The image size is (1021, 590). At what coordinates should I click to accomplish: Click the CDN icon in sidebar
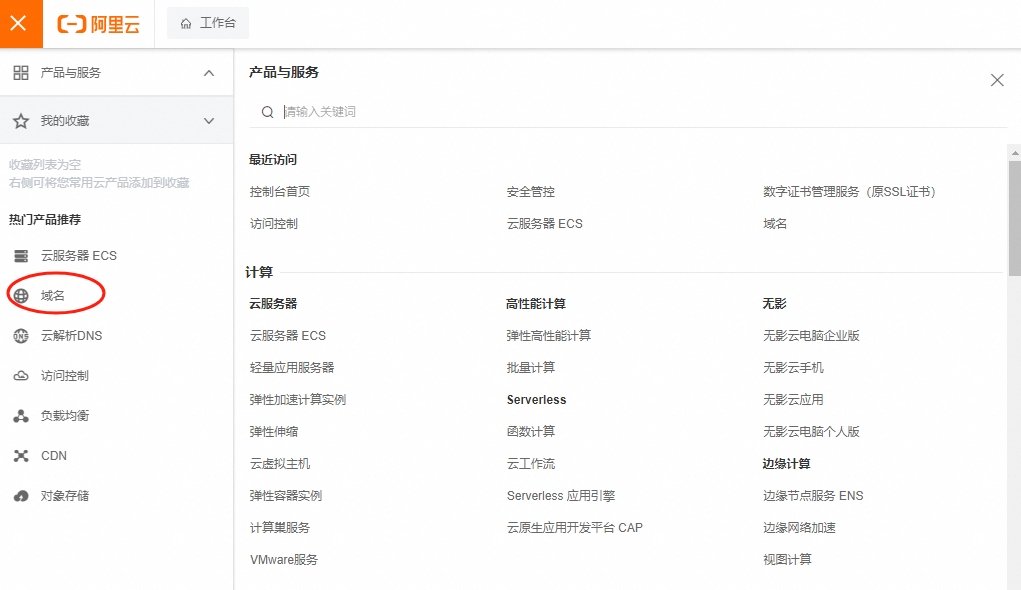[x=21, y=456]
